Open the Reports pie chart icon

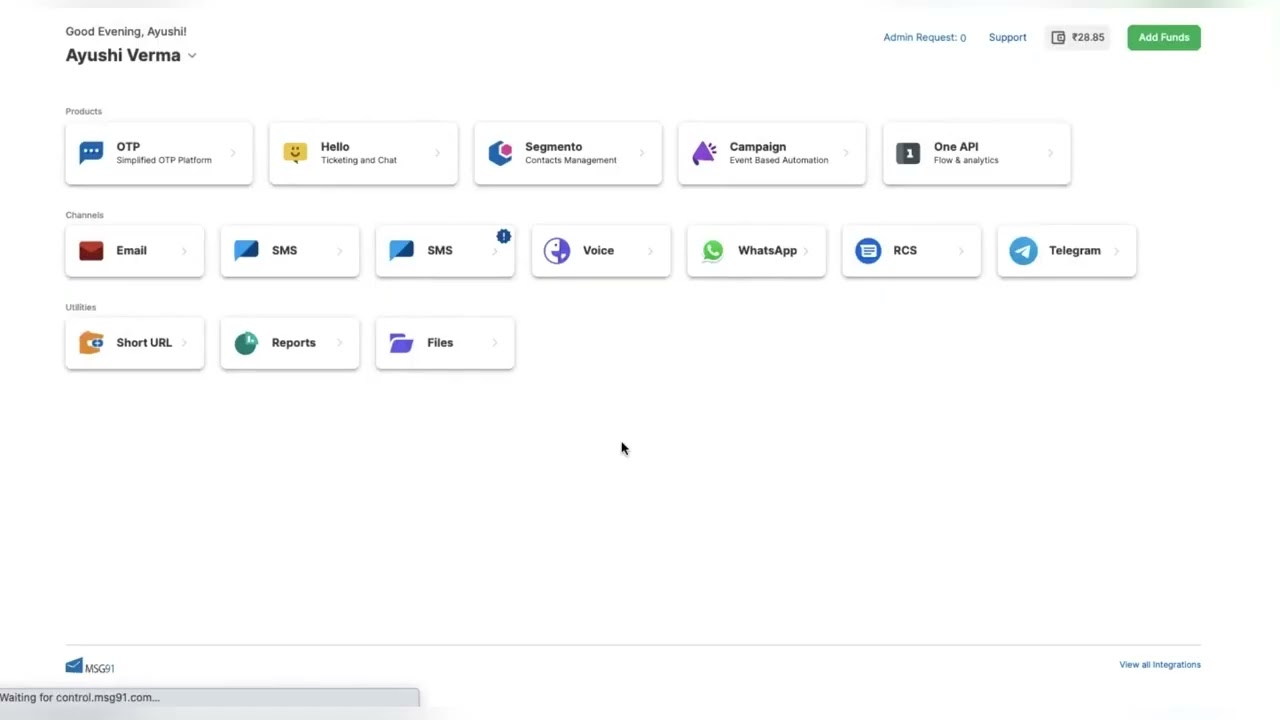point(246,343)
